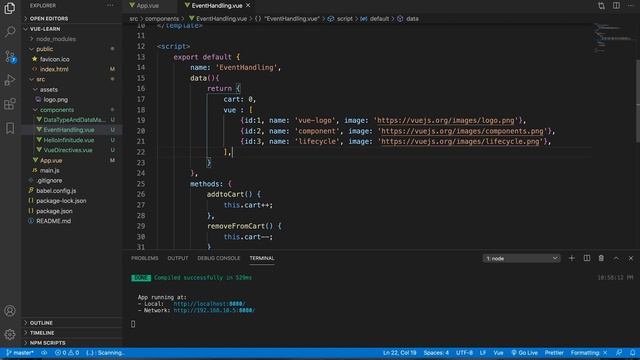
Task: Change indentation via Spaces: 4 status item
Action: coord(436,353)
